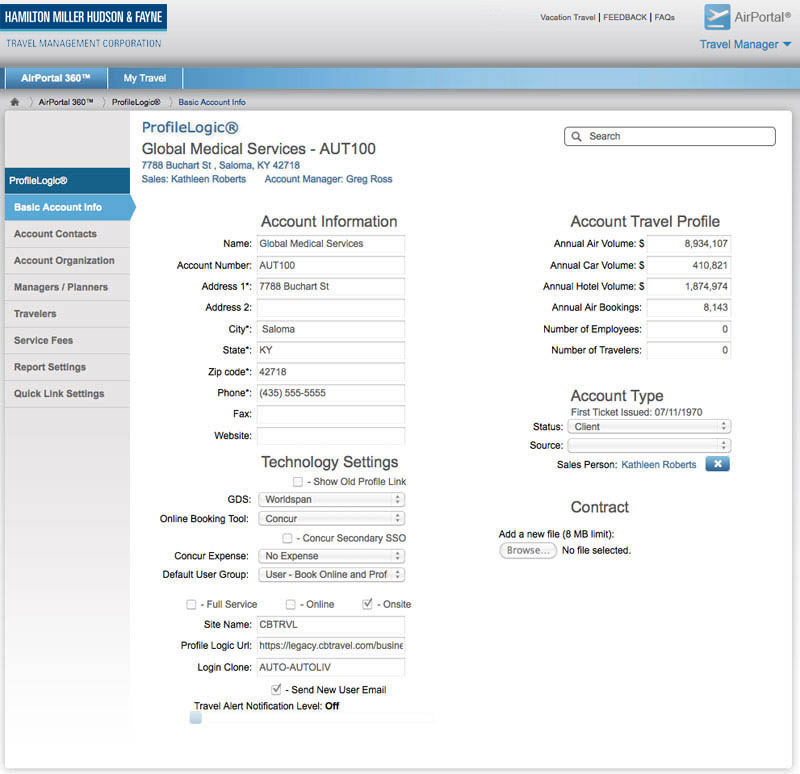Open the GDS dropdown showing Worldspan

click(332, 500)
